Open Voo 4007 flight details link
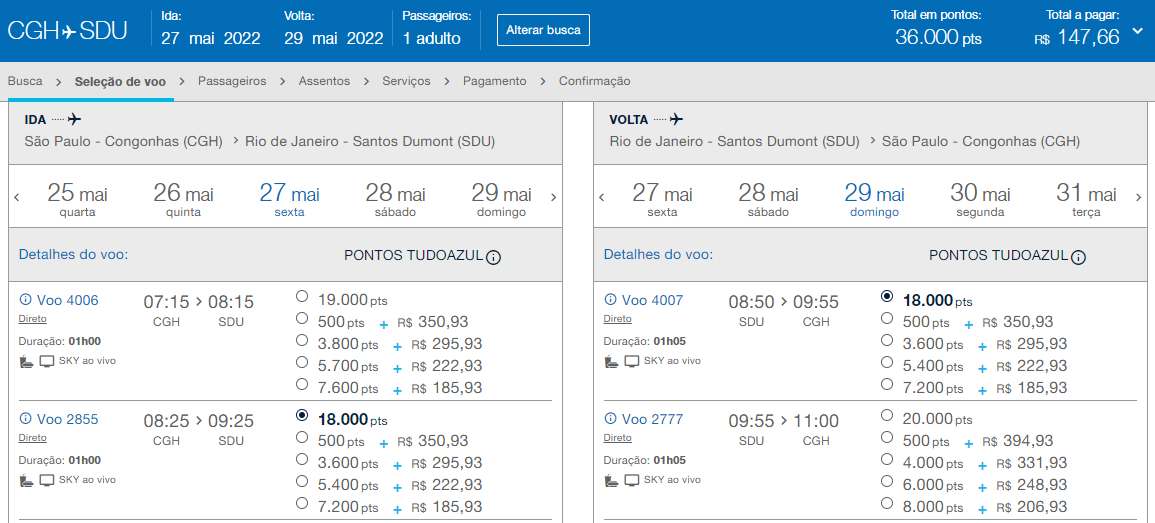The width and height of the screenshot is (1155, 523). 652,300
